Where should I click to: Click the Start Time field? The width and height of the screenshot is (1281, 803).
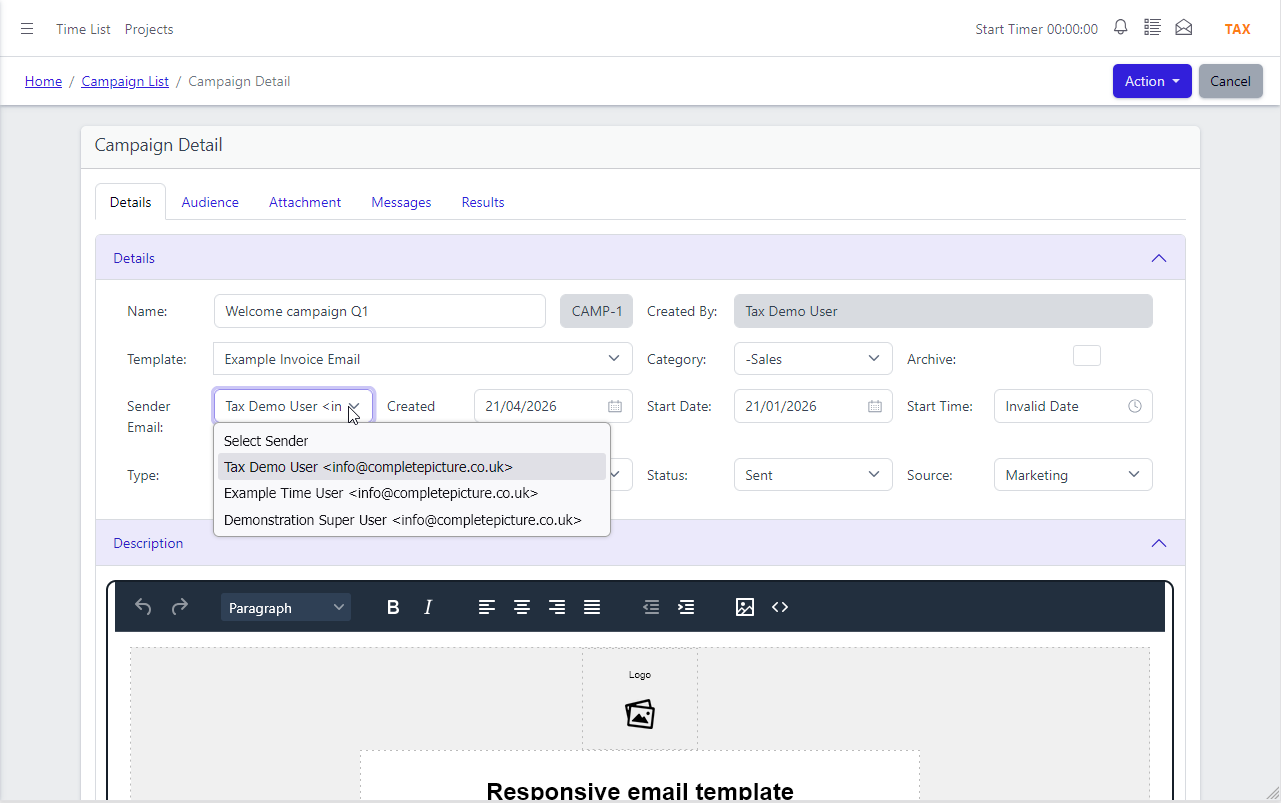coord(1073,406)
